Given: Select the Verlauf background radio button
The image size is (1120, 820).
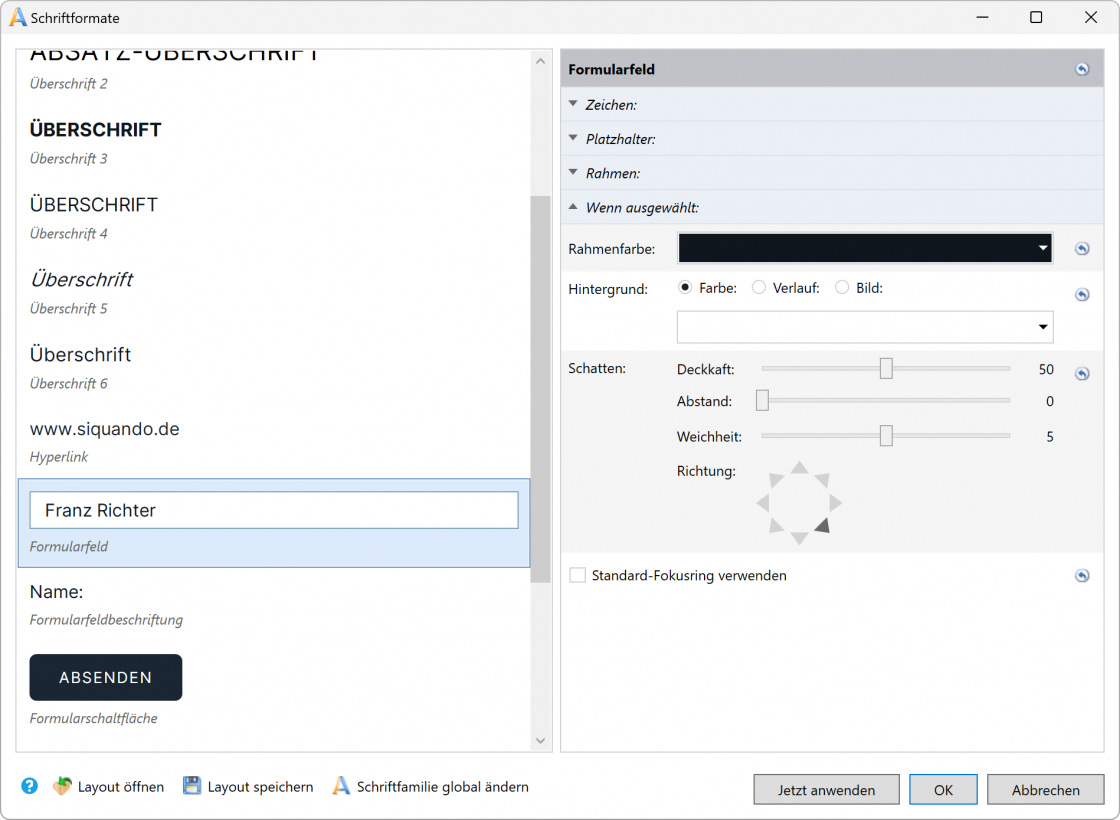Looking at the screenshot, I should (x=759, y=288).
